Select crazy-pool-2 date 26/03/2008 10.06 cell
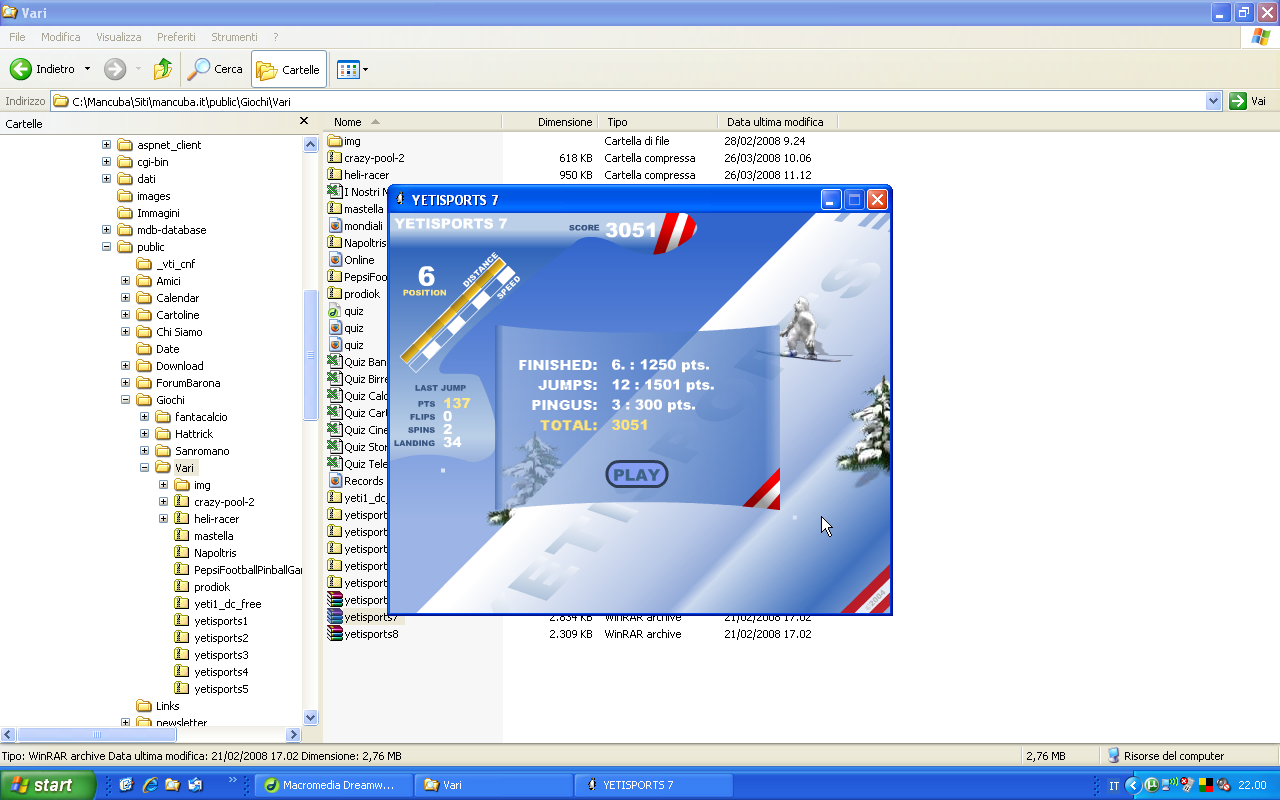The image size is (1280, 800). pos(768,158)
